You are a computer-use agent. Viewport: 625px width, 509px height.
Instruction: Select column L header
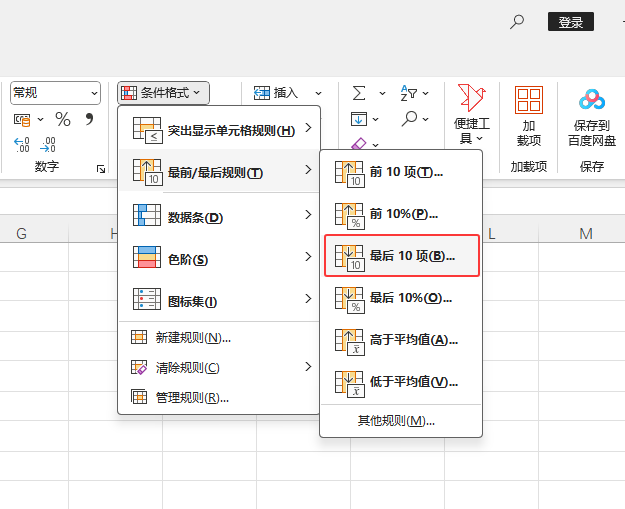point(510,233)
